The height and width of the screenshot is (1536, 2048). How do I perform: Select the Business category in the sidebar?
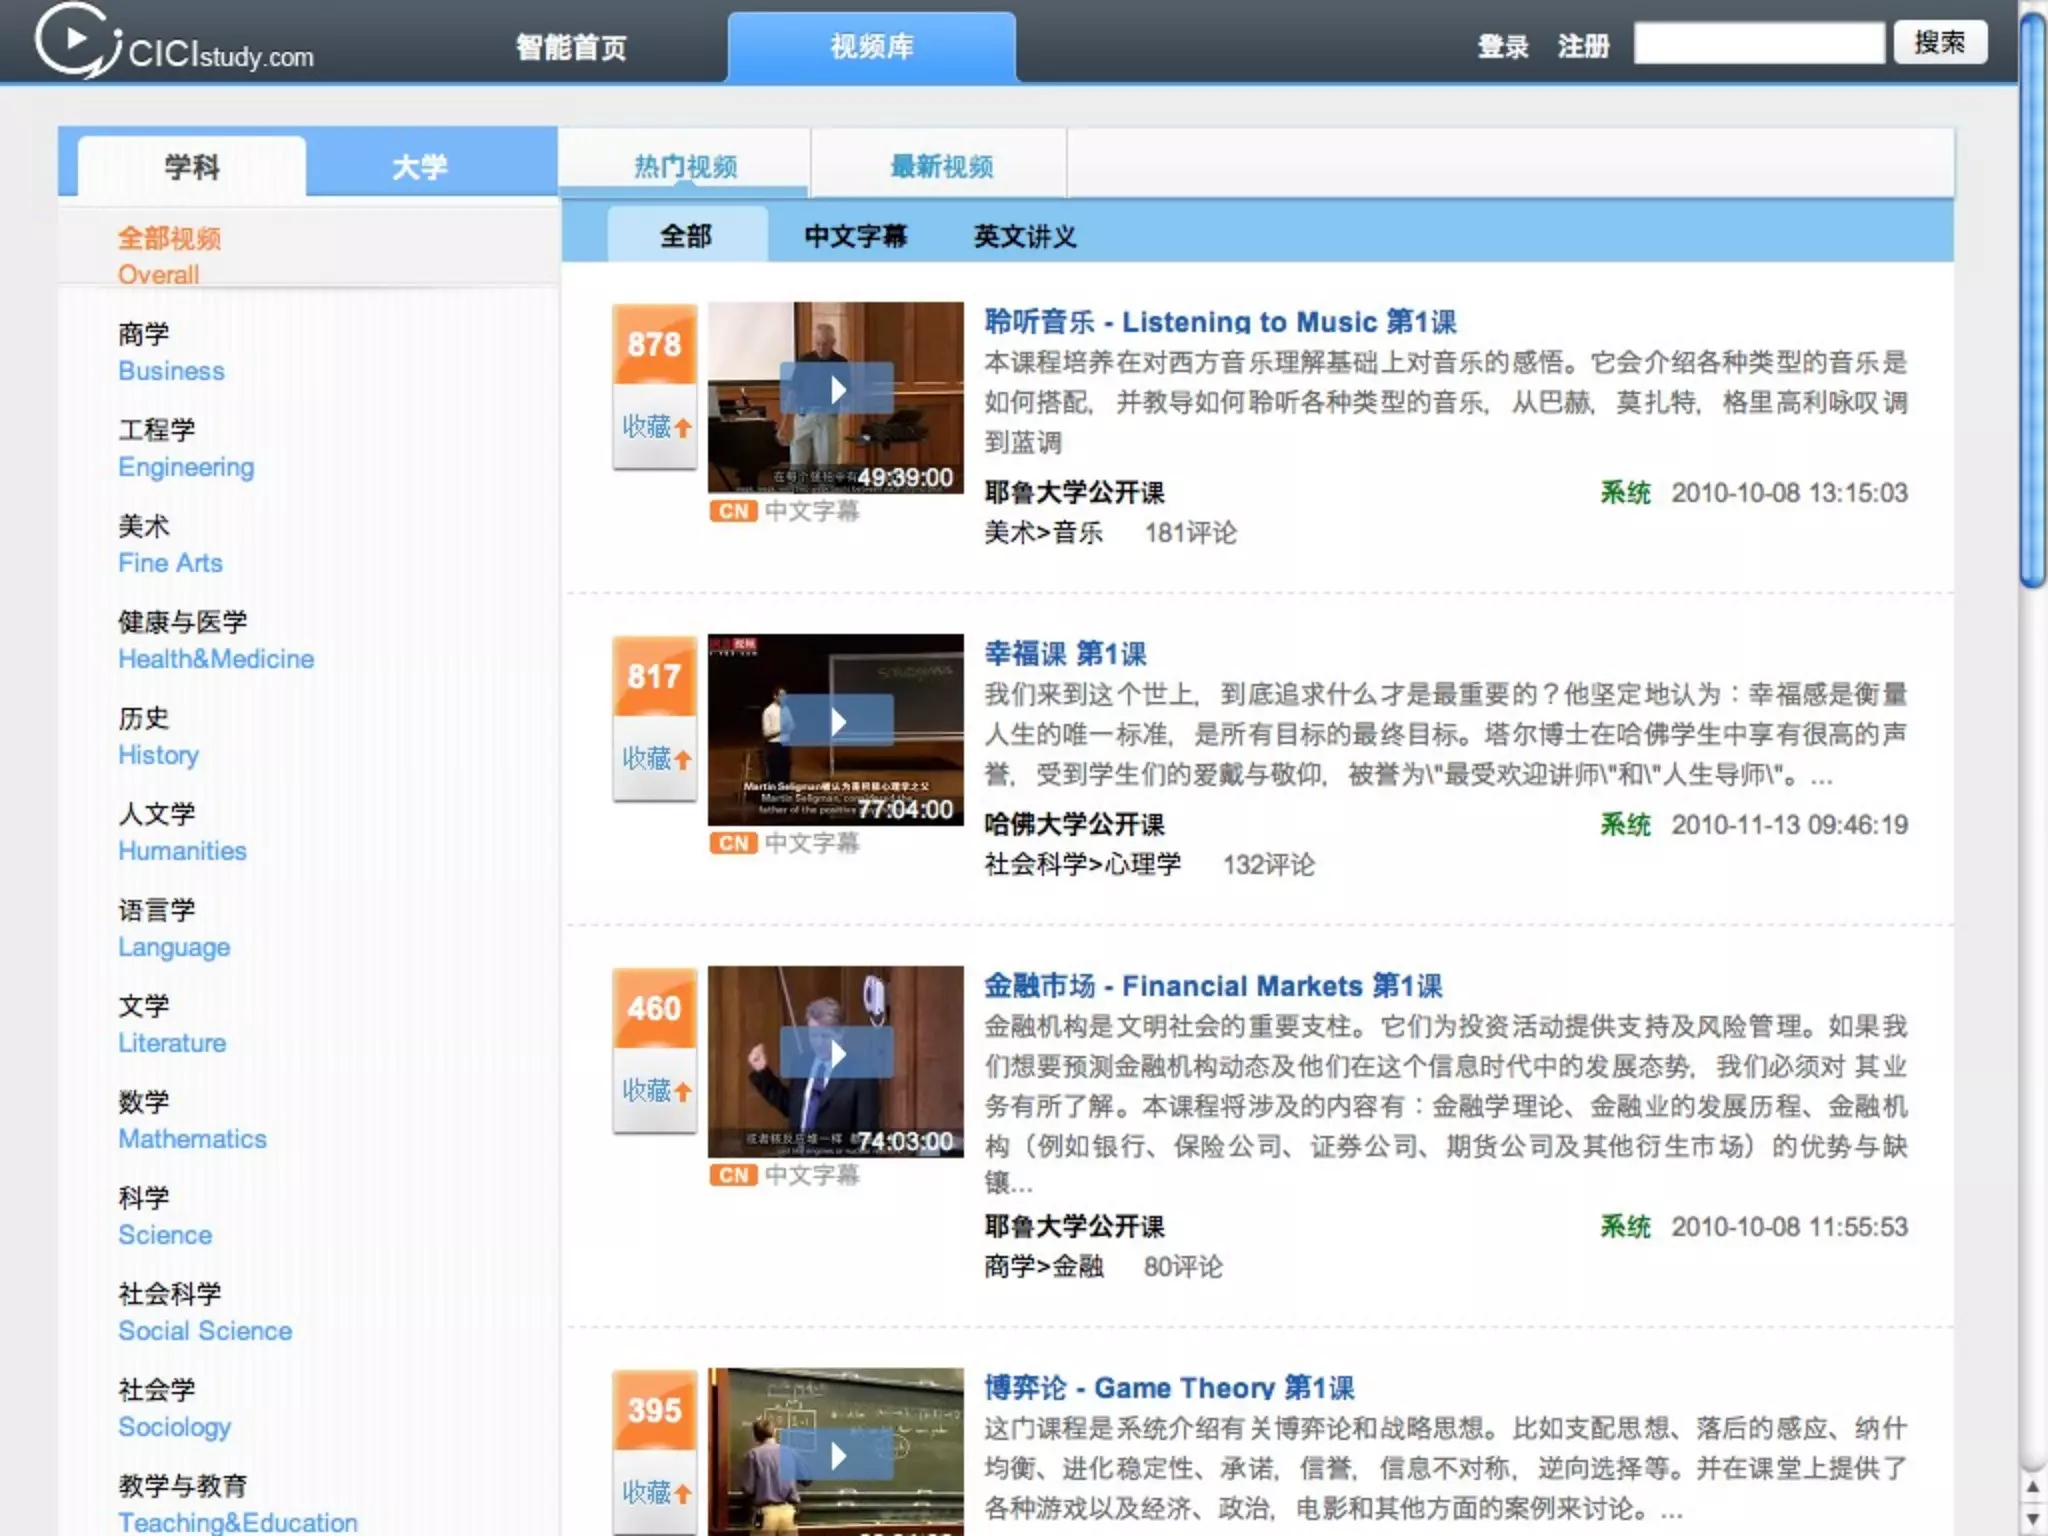click(x=171, y=371)
